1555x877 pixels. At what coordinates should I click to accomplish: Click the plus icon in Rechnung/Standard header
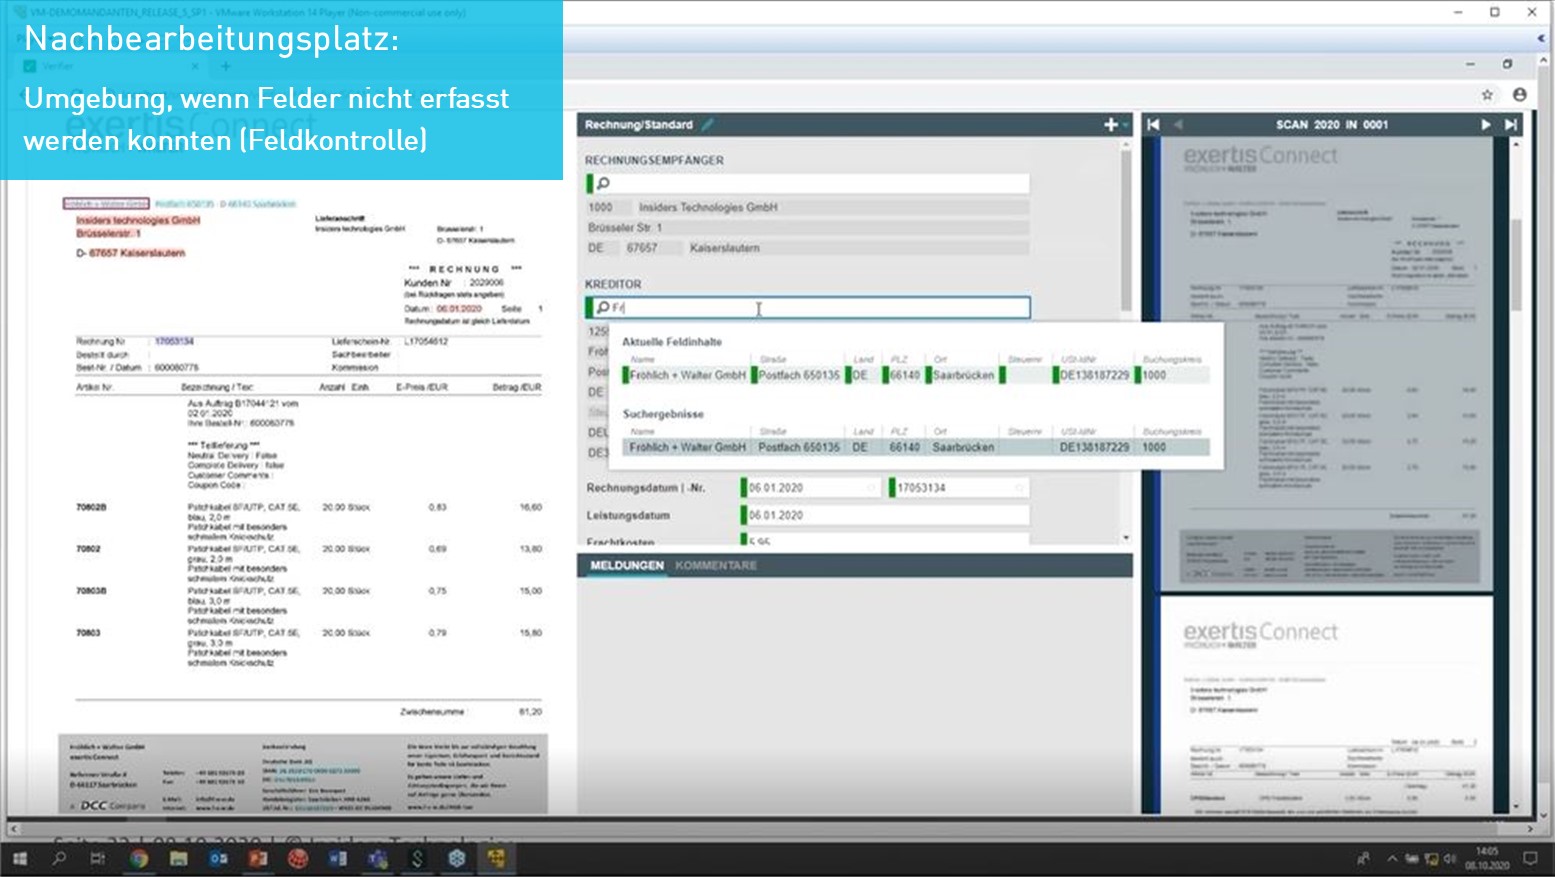click(x=1110, y=125)
